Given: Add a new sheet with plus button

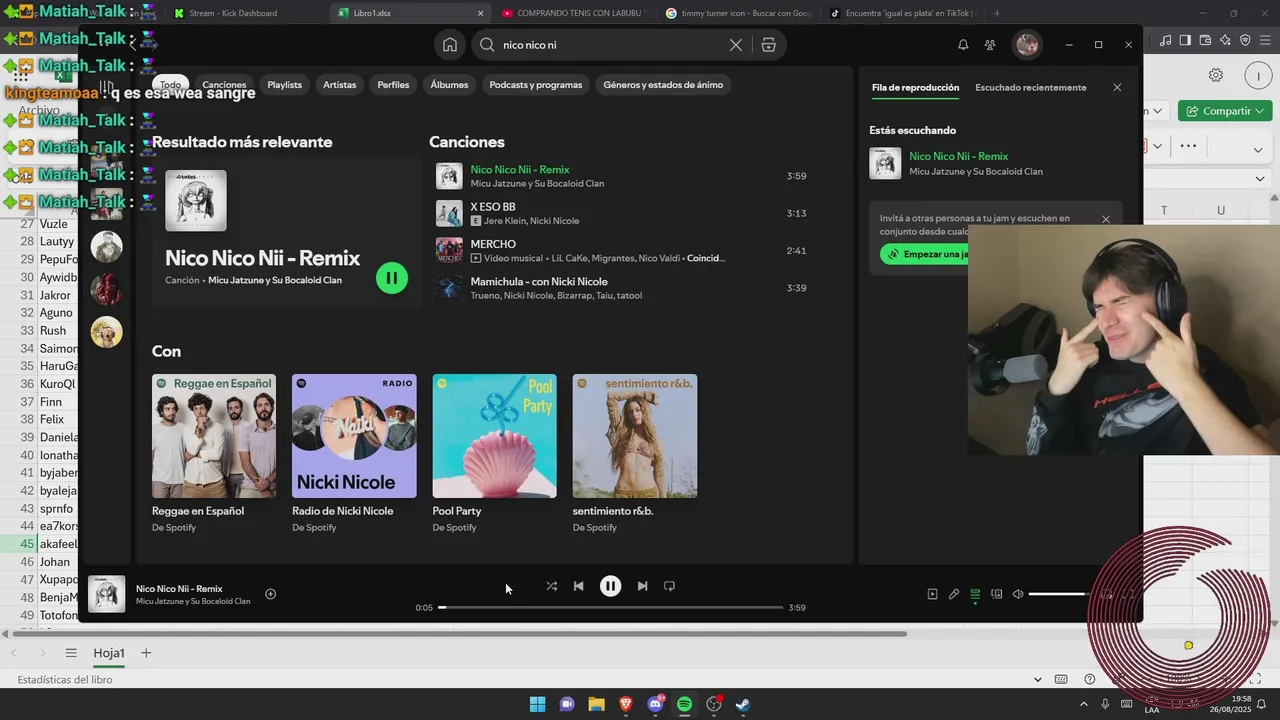Looking at the screenshot, I should pos(146,653).
